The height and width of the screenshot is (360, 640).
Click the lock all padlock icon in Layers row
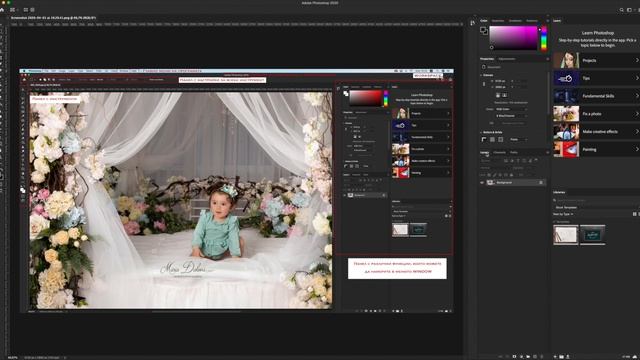coord(511,175)
